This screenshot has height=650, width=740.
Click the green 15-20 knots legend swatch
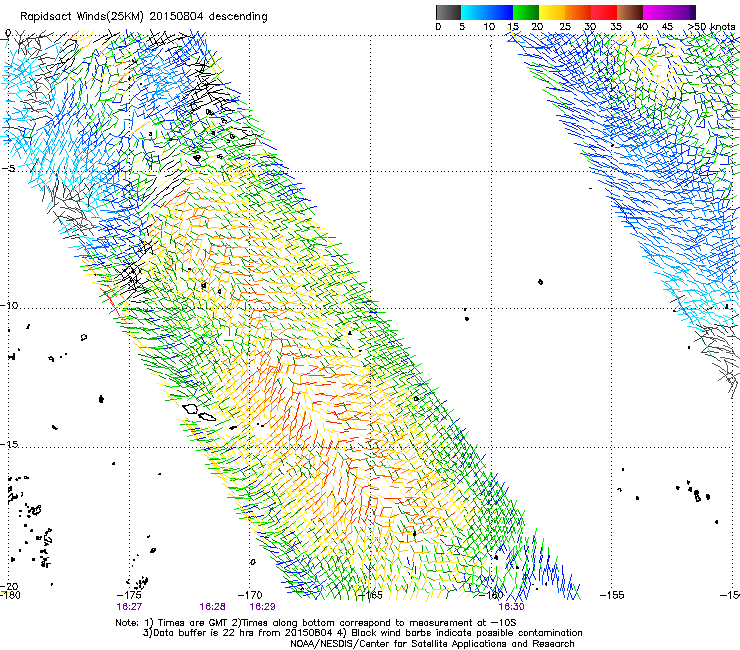click(x=526, y=12)
